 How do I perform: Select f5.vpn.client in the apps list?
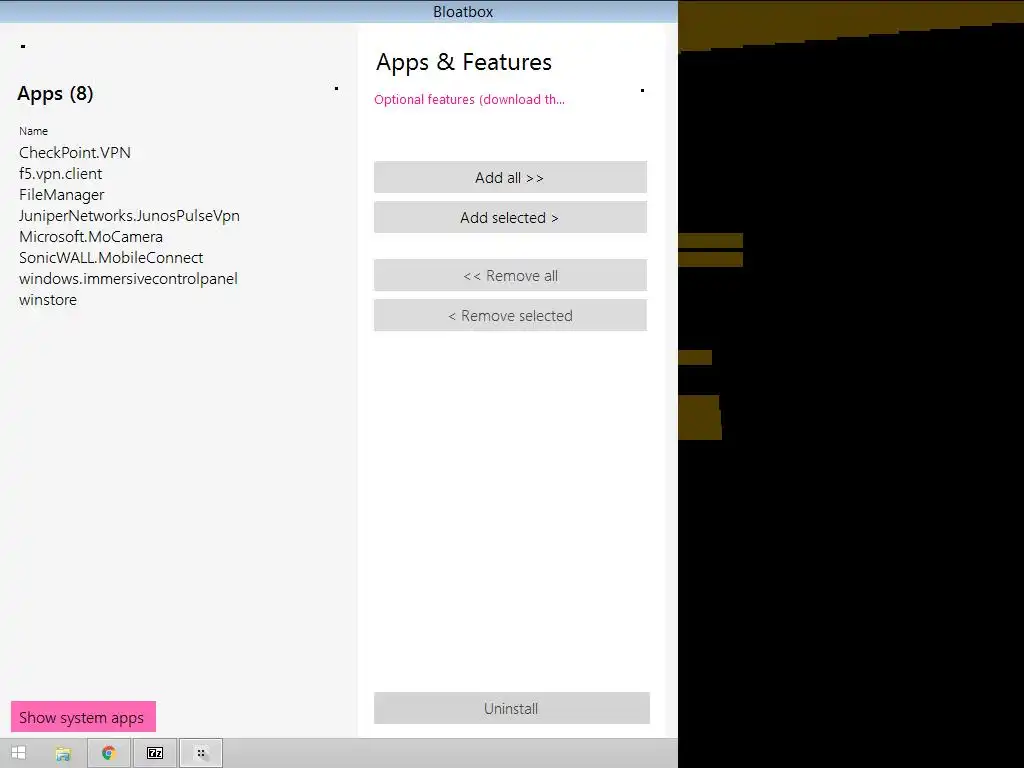(x=60, y=174)
